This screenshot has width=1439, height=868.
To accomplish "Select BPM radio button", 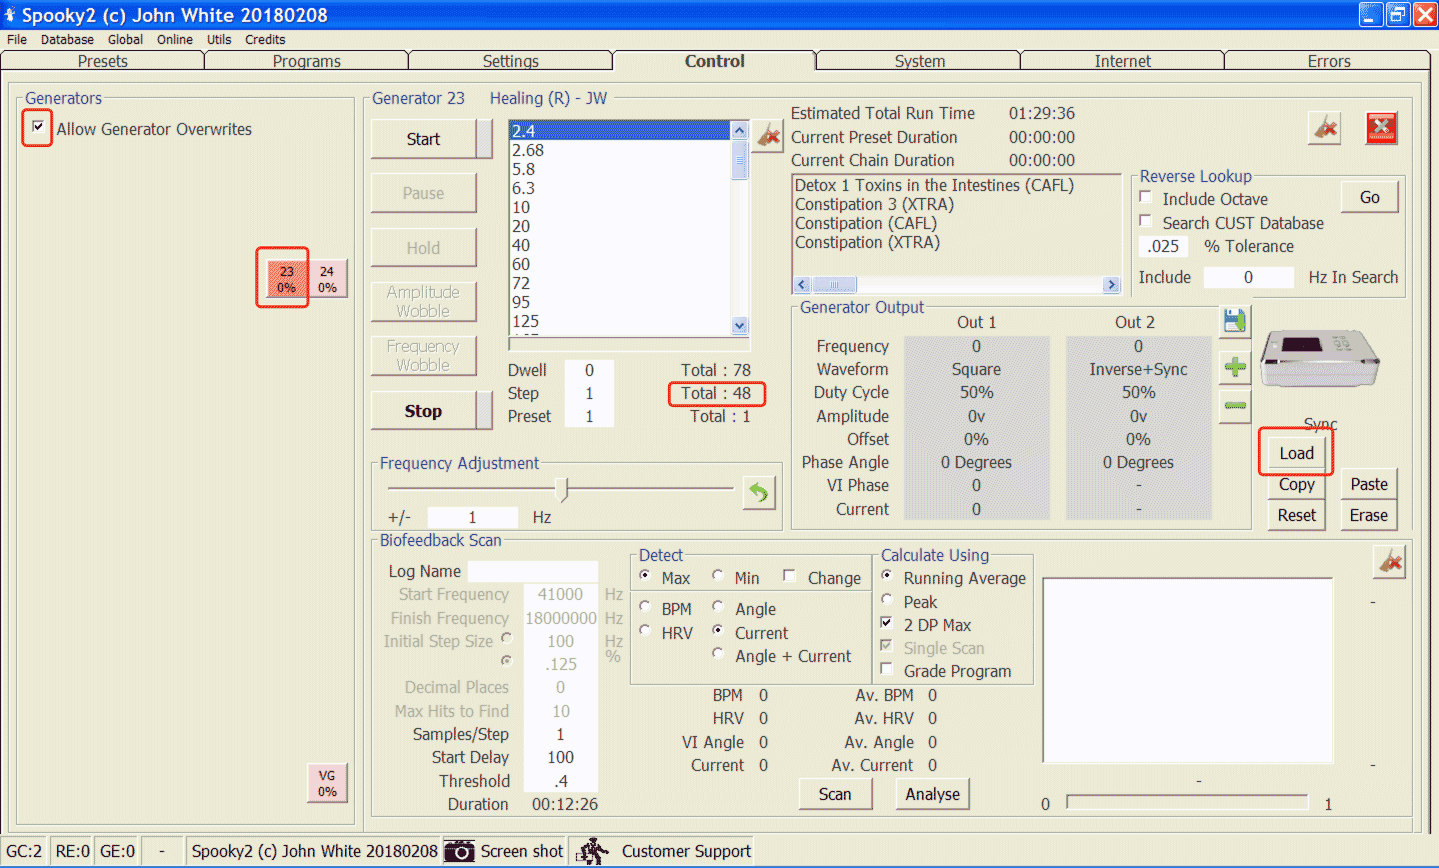I will [645, 607].
